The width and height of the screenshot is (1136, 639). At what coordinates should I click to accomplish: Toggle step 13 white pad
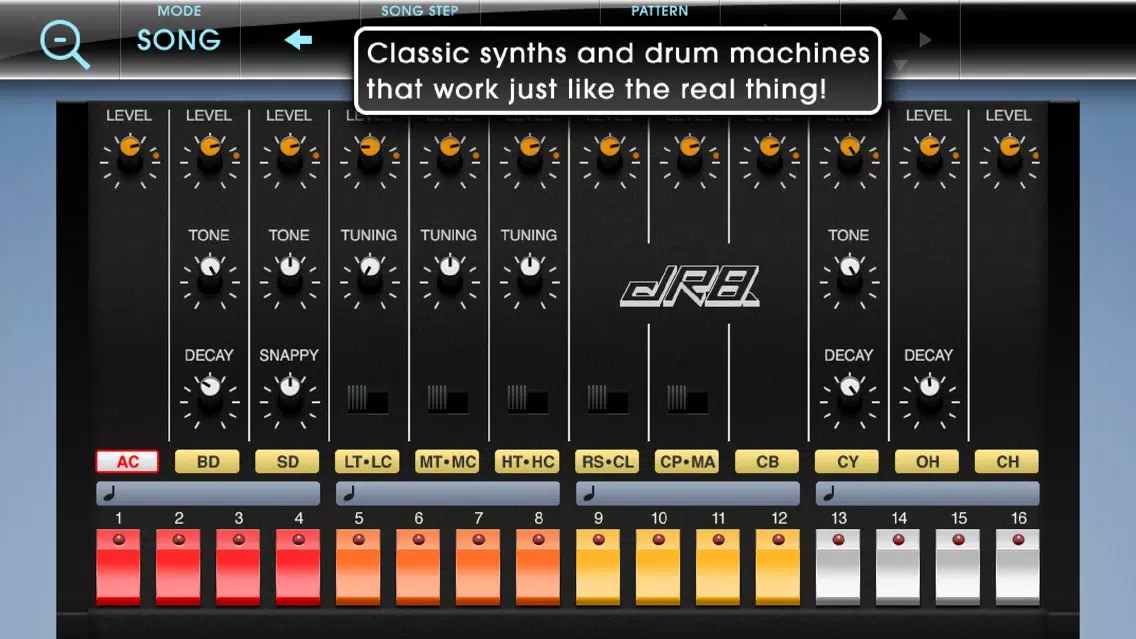point(838,567)
